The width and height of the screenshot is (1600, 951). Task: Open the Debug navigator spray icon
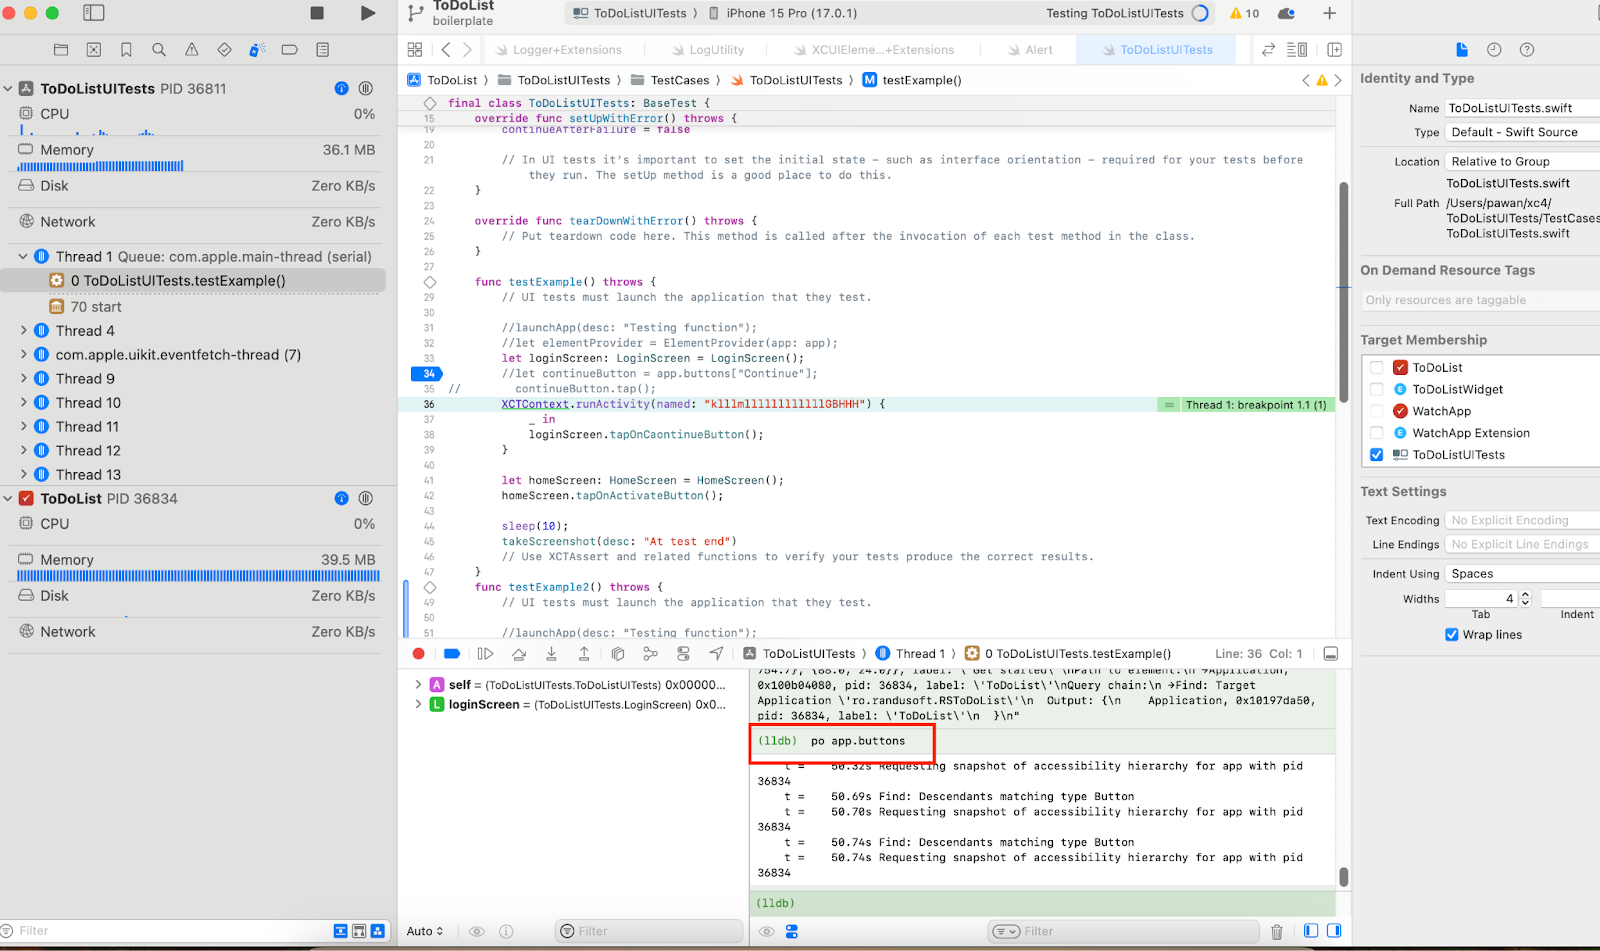click(257, 50)
